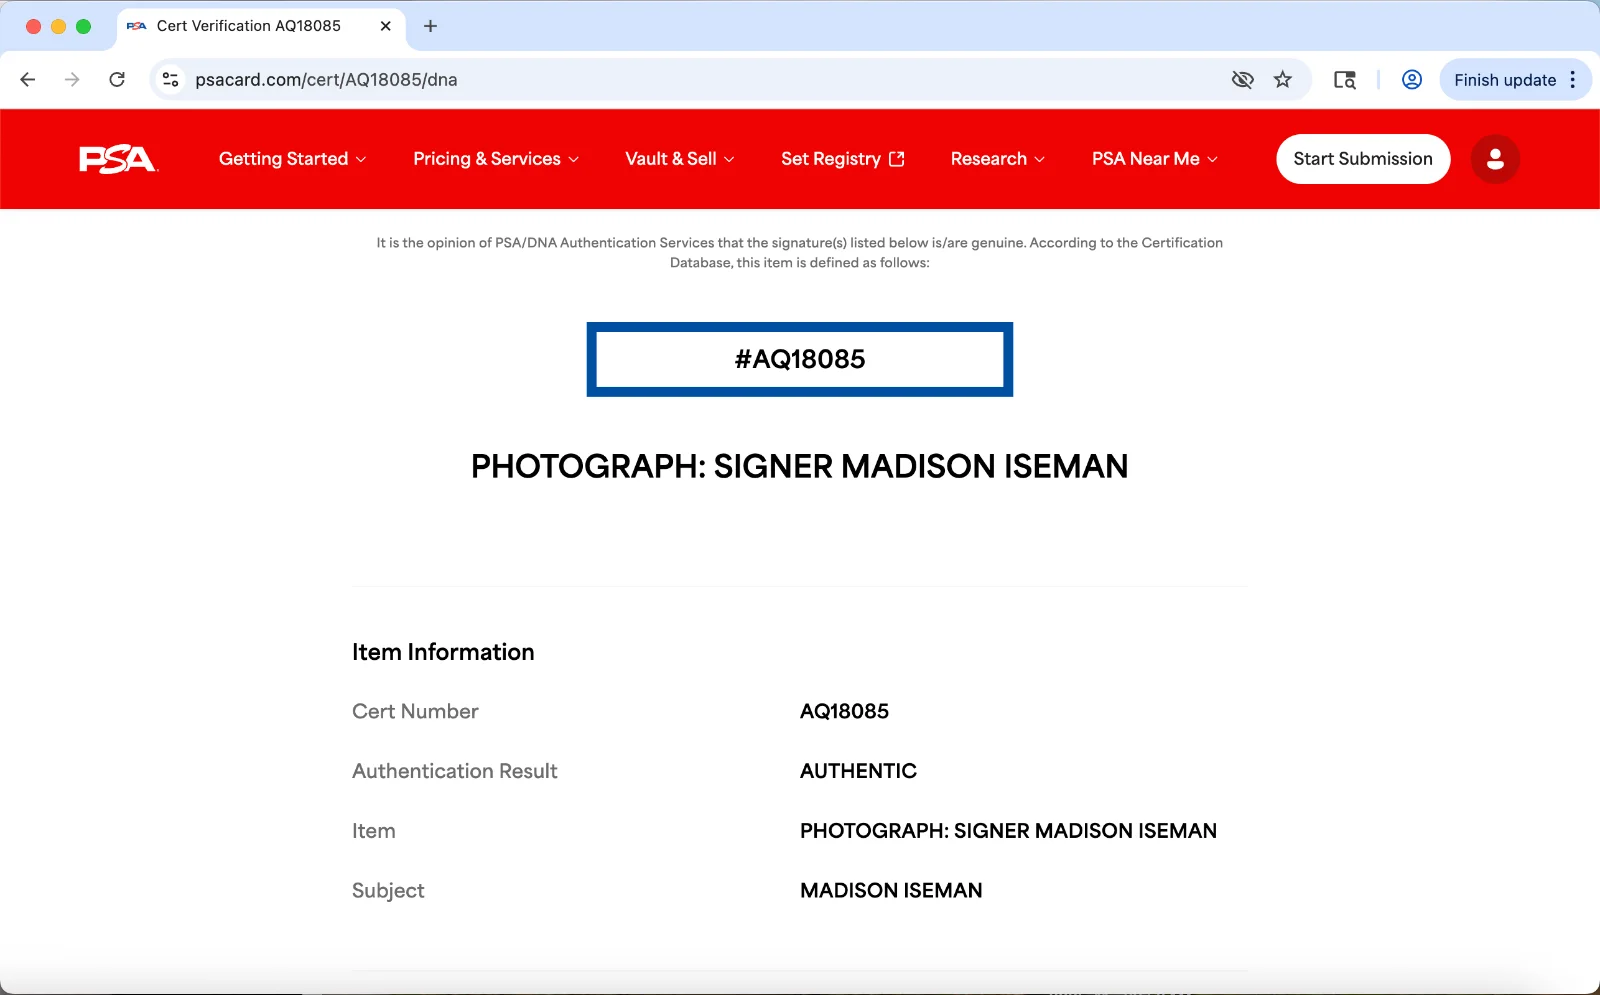Open the PSA Near Me dropdown
This screenshot has width=1600, height=995.
point(1155,159)
